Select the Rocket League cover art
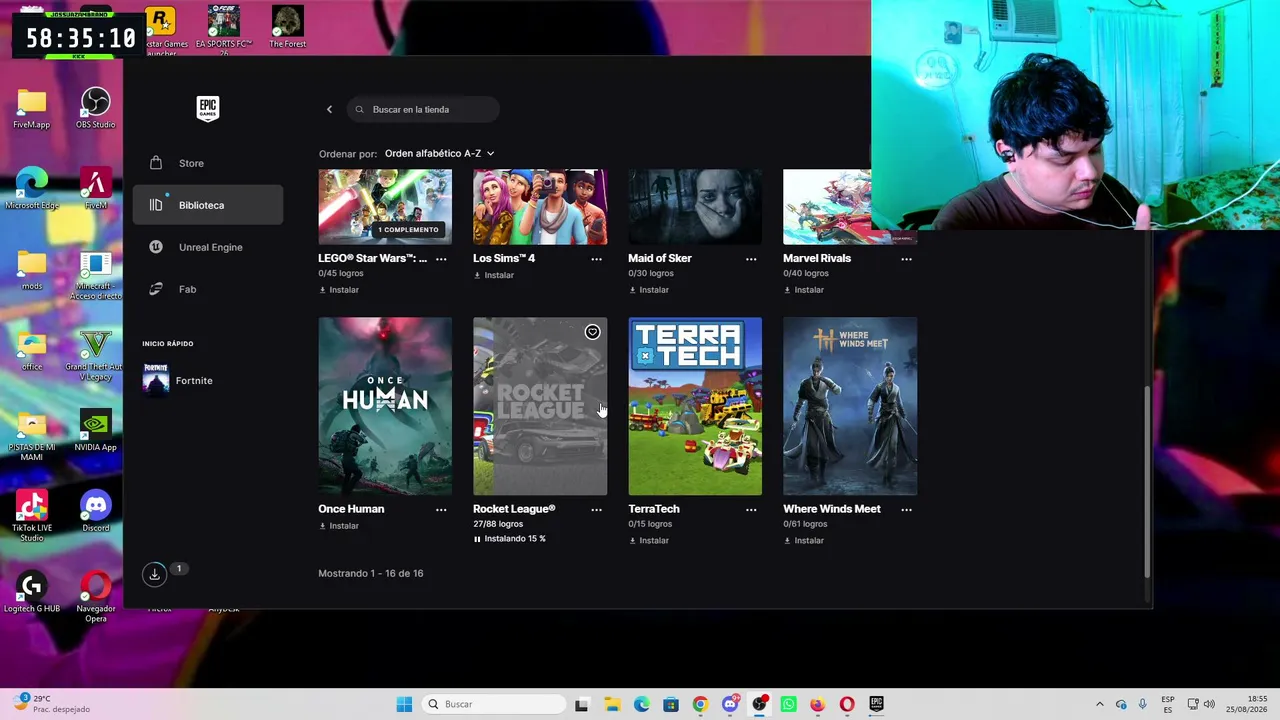1280x720 pixels. (x=540, y=406)
